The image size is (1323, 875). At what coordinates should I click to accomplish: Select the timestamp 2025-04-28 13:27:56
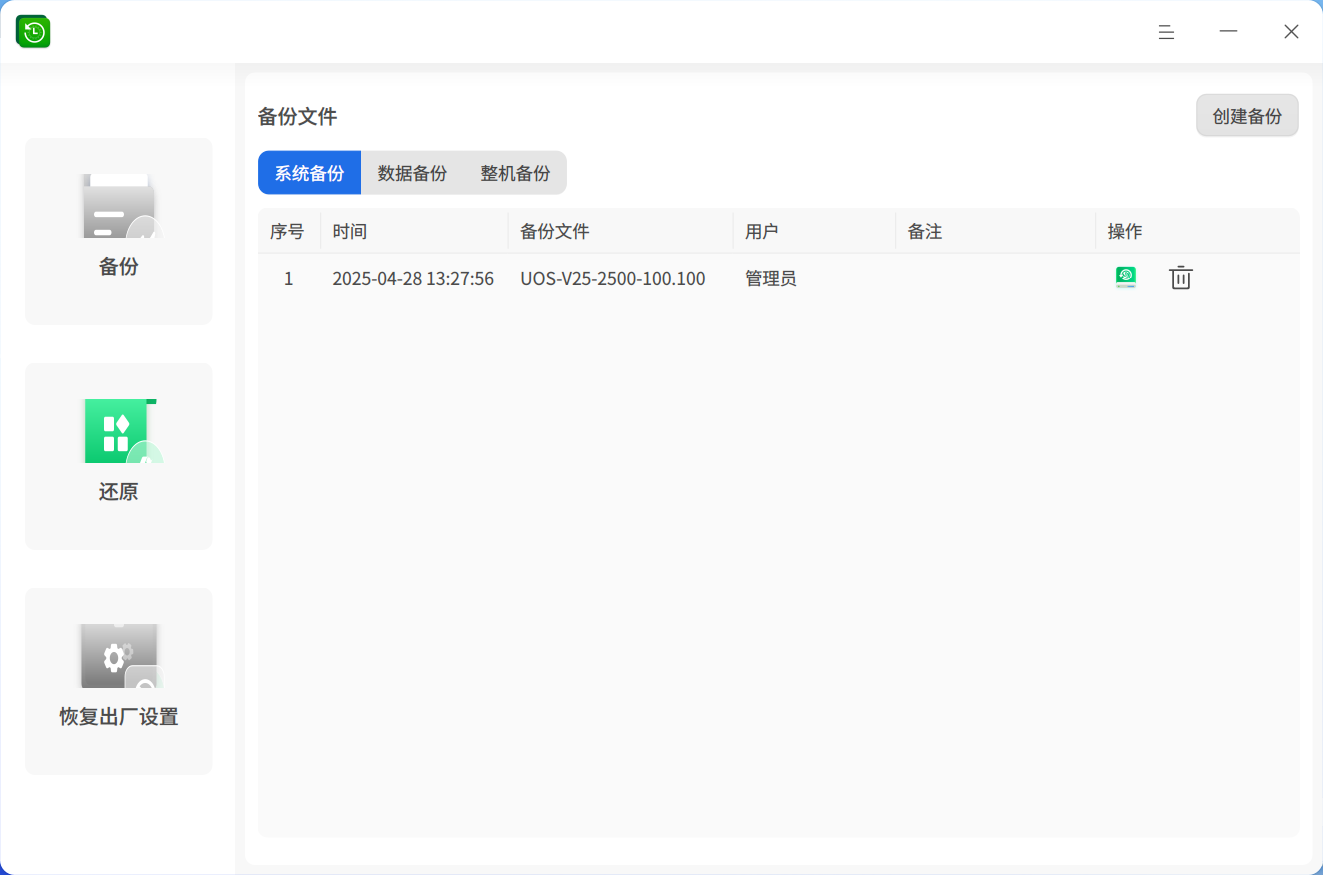(x=413, y=279)
